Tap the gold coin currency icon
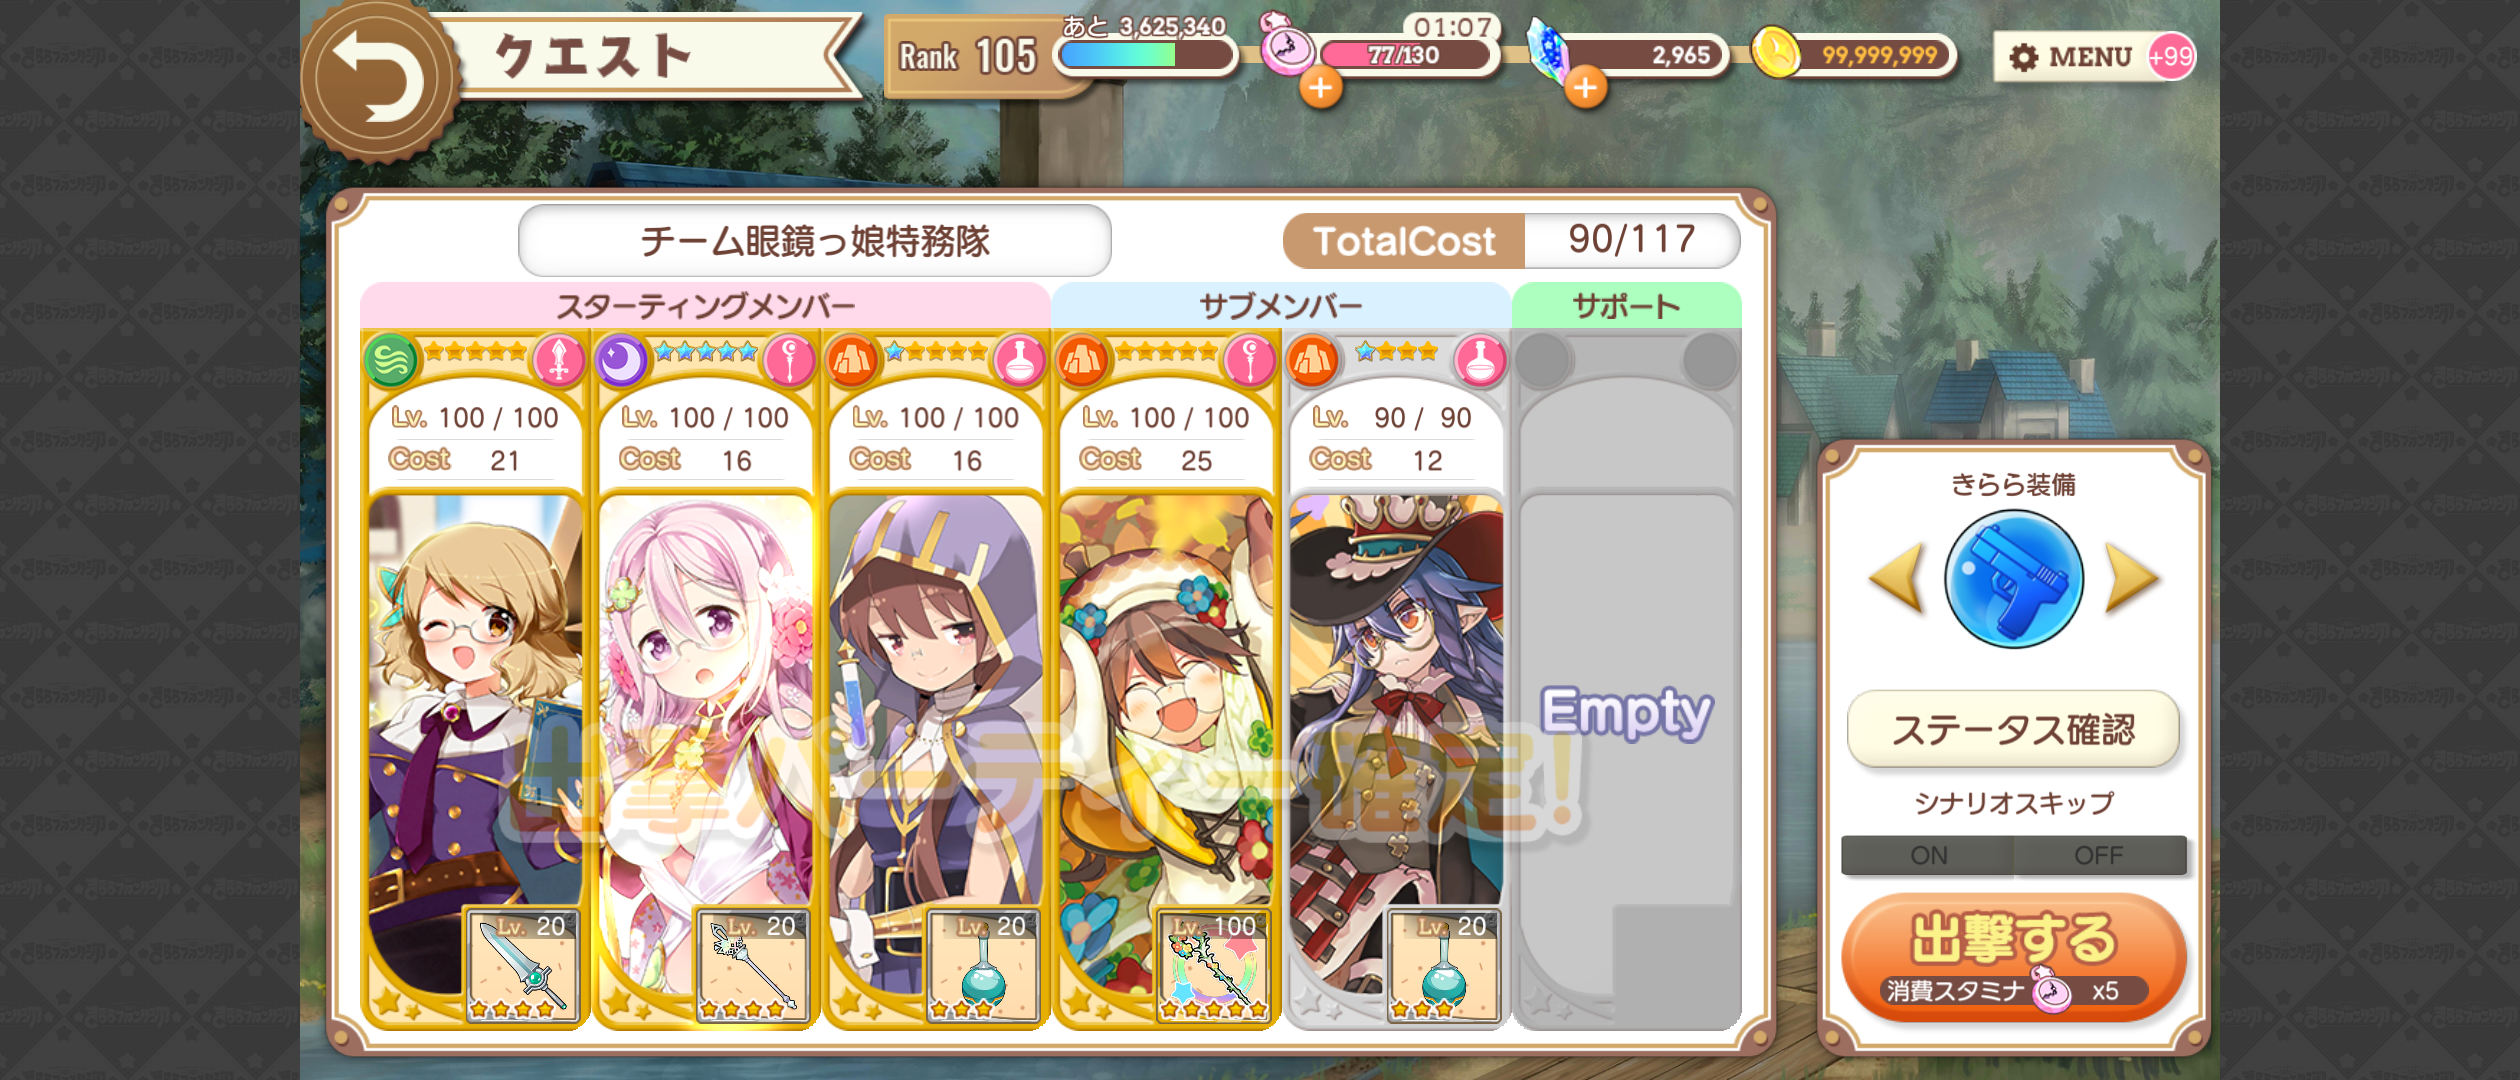The width and height of the screenshot is (2520, 1080). 1776,53
